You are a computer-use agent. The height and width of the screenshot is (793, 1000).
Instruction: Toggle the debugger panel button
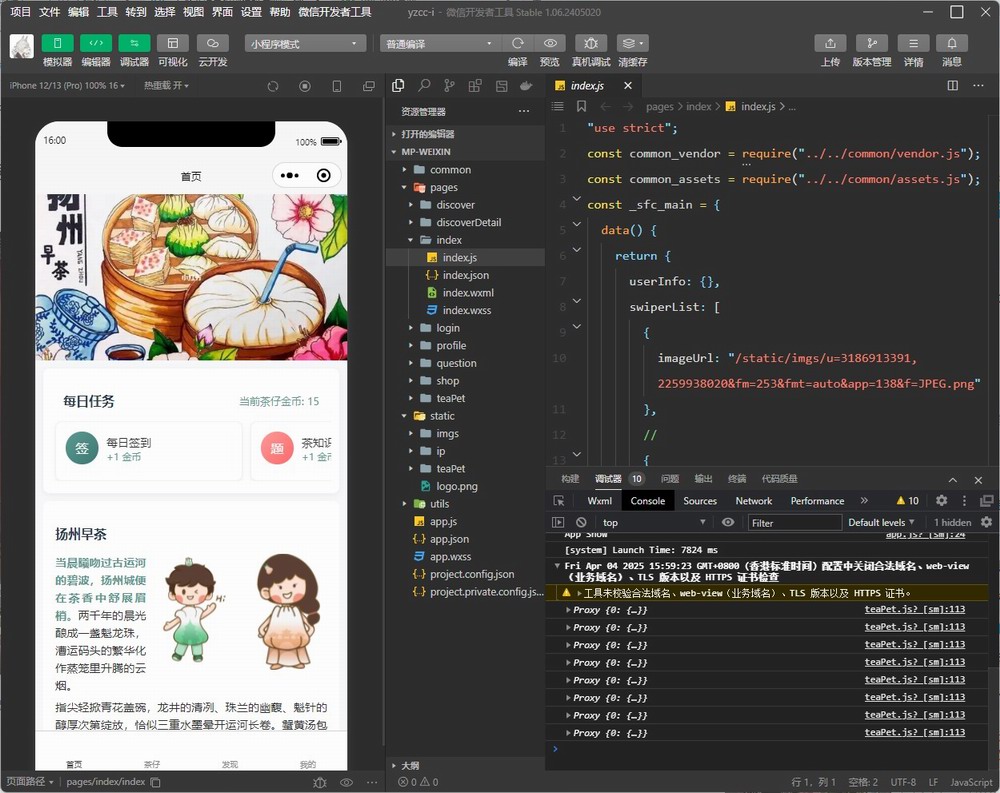pos(134,43)
